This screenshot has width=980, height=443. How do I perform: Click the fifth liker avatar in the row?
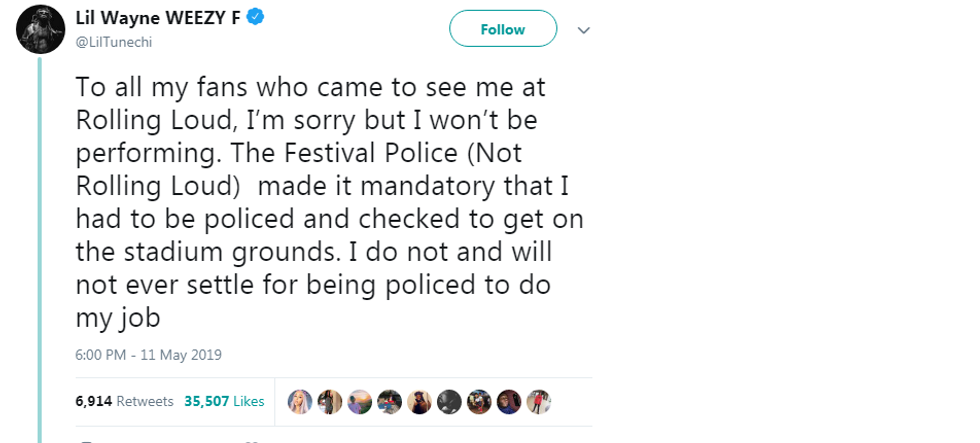420,401
